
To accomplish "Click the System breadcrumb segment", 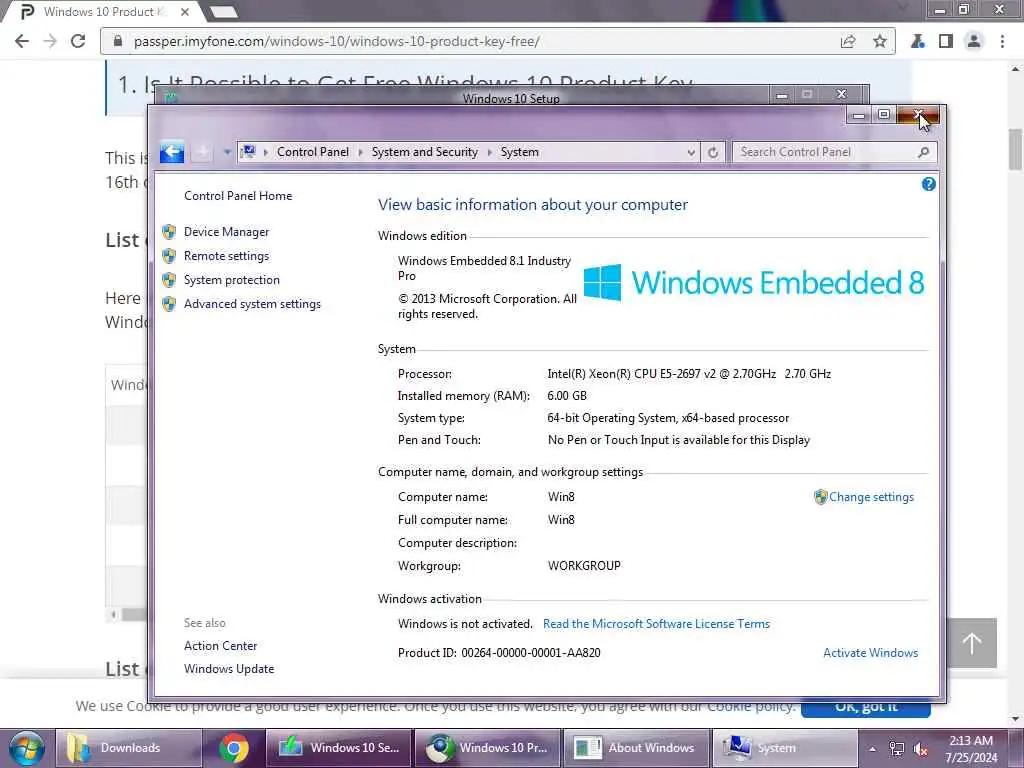I will click(x=520, y=152).
